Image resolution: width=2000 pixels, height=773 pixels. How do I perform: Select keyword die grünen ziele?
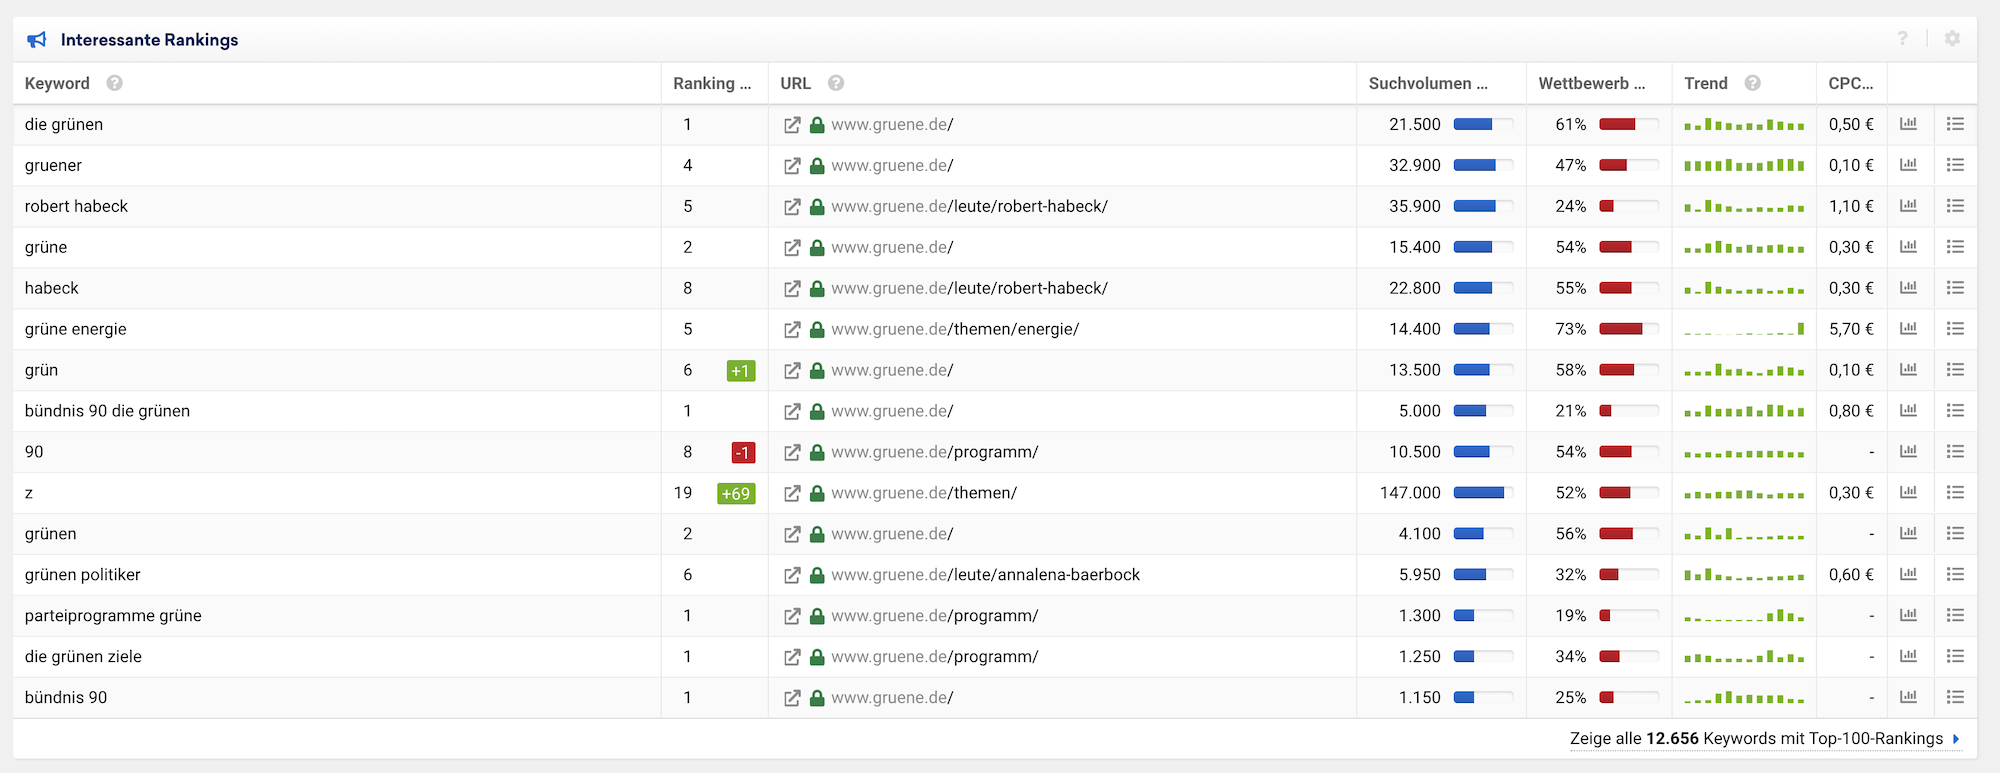(x=83, y=658)
